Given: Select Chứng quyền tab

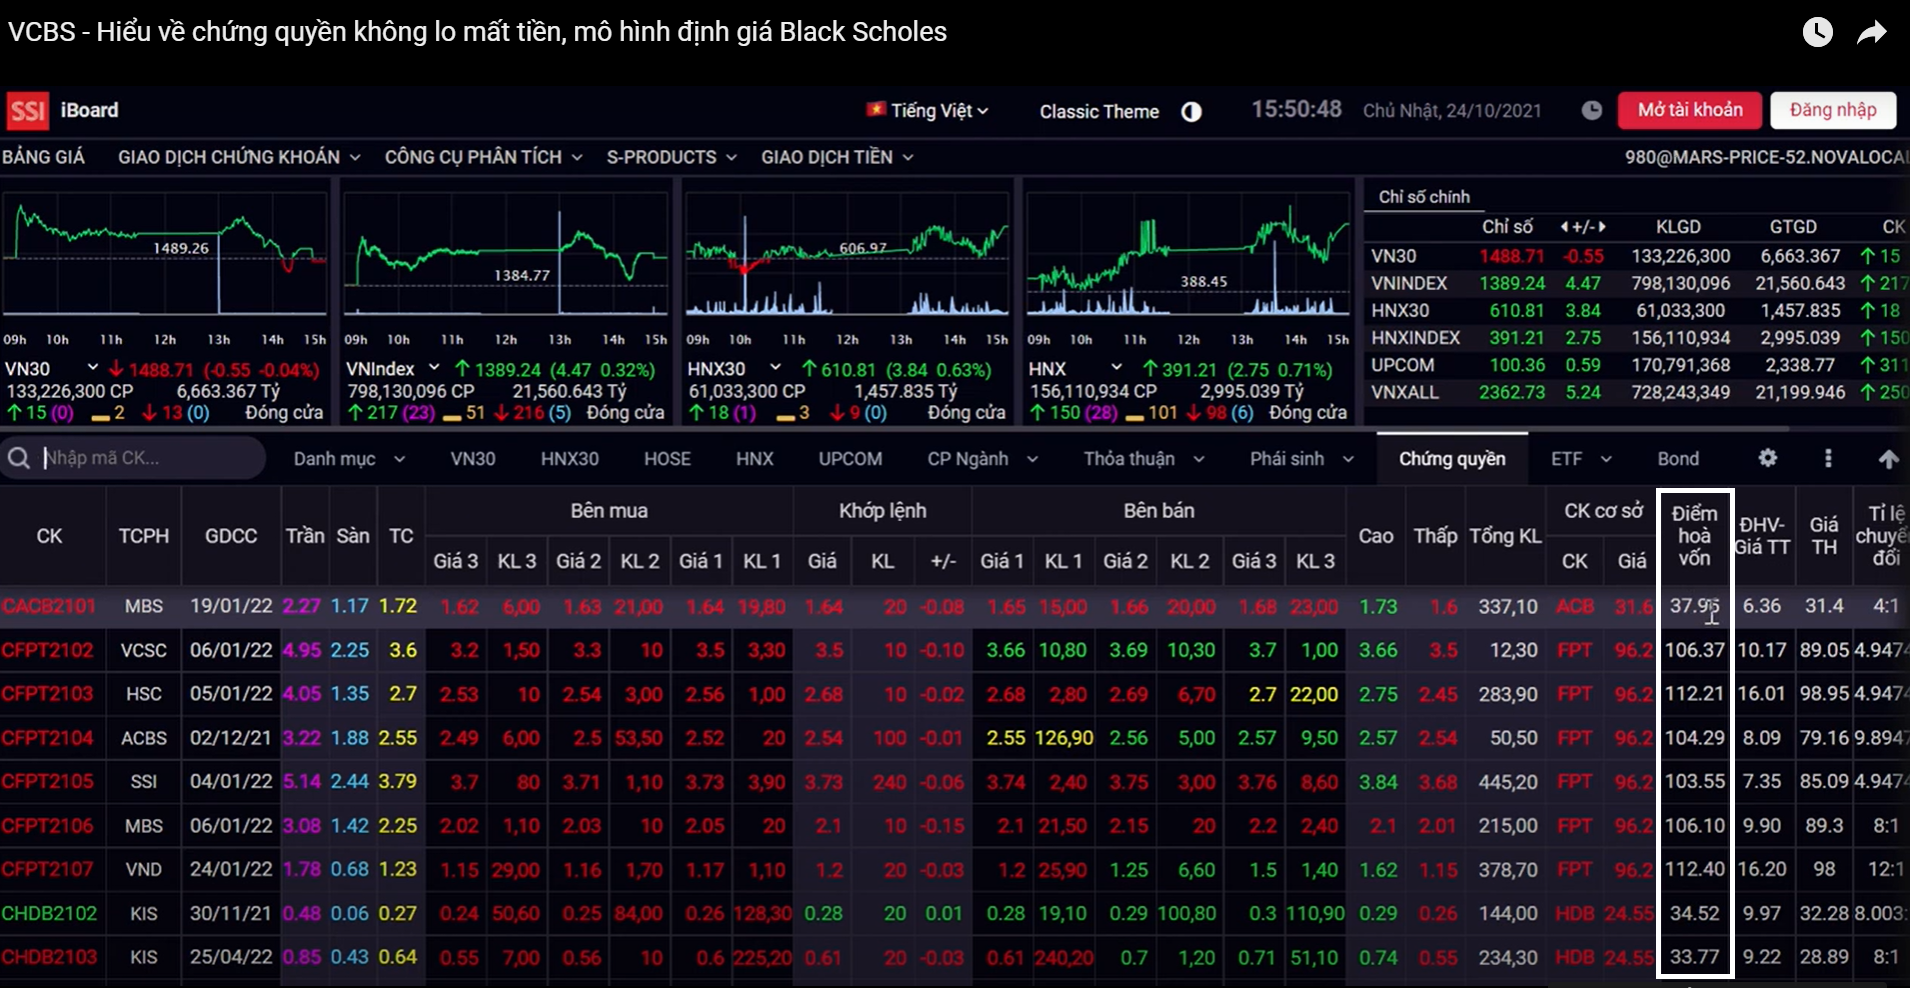Looking at the screenshot, I should coord(1452,459).
